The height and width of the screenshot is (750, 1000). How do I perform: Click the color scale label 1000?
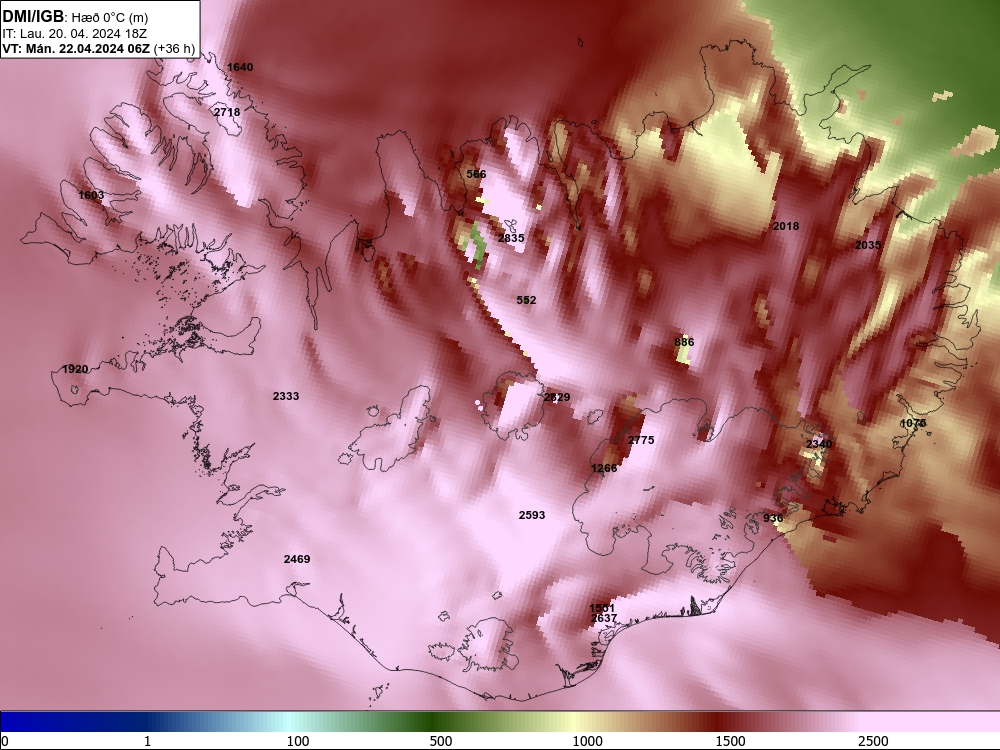(x=587, y=741)
